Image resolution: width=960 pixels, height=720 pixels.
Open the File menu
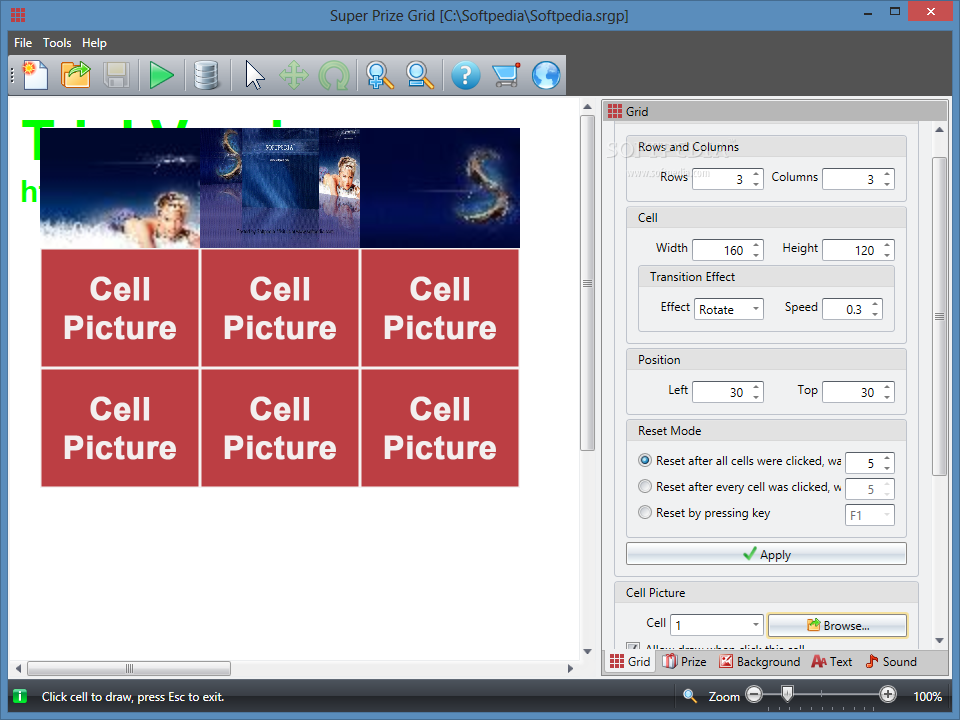[x=23, y=43]
